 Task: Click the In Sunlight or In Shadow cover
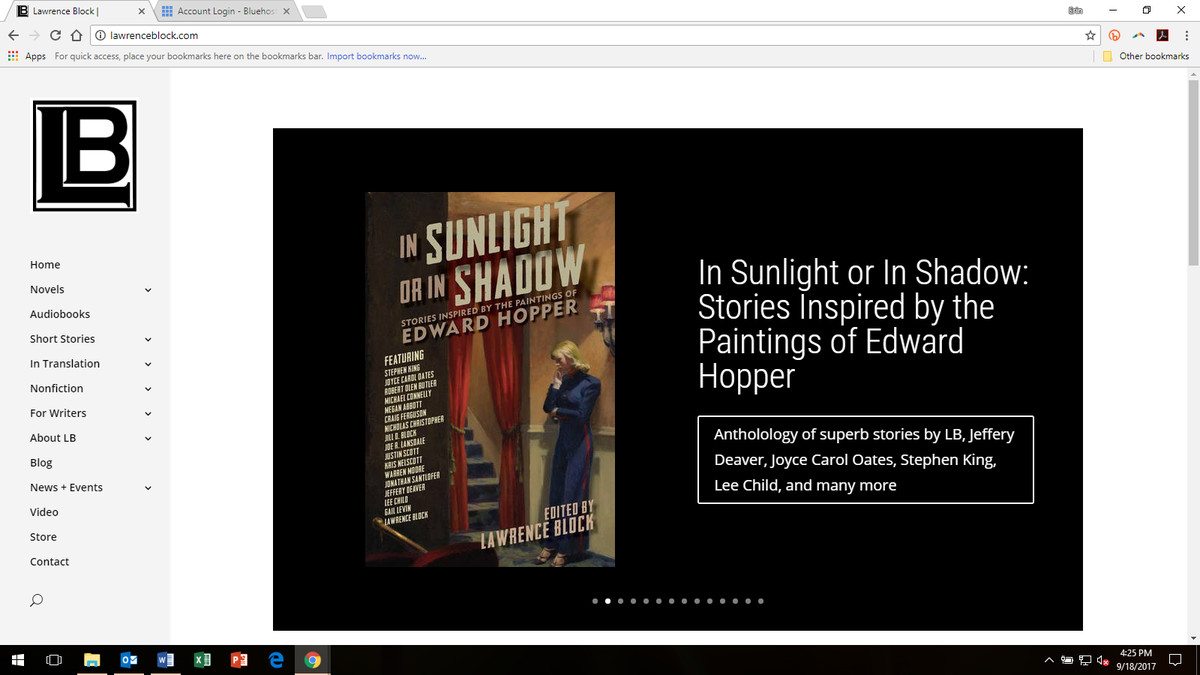point(490,379)
